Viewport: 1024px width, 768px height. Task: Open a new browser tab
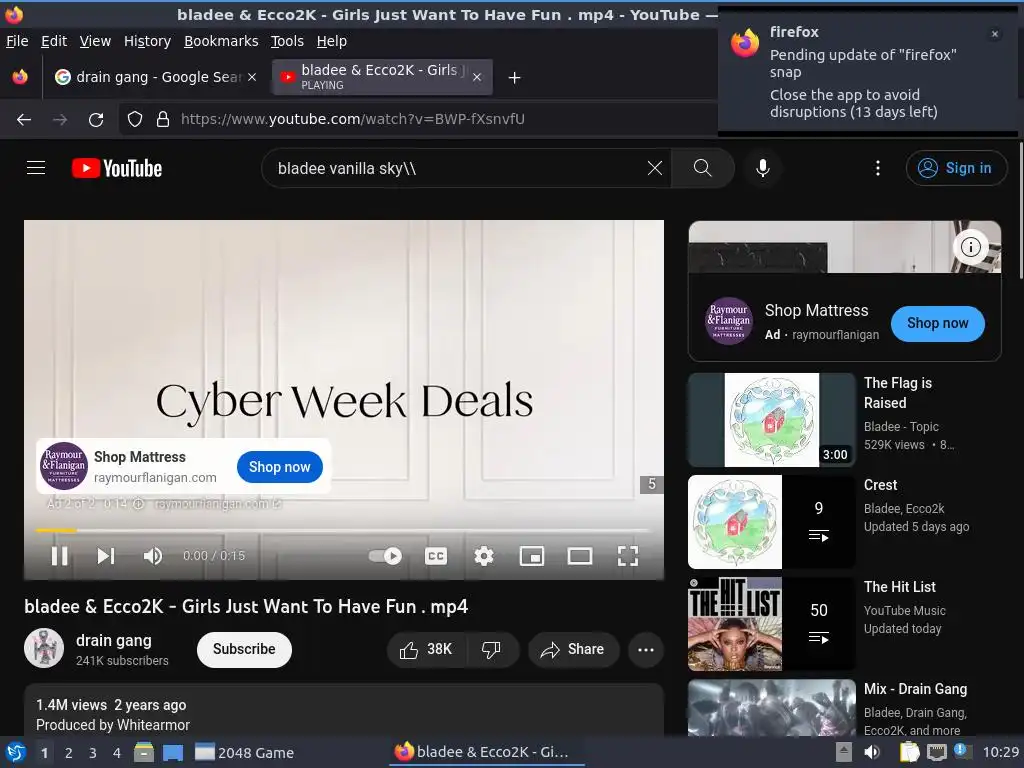point(514,78)
